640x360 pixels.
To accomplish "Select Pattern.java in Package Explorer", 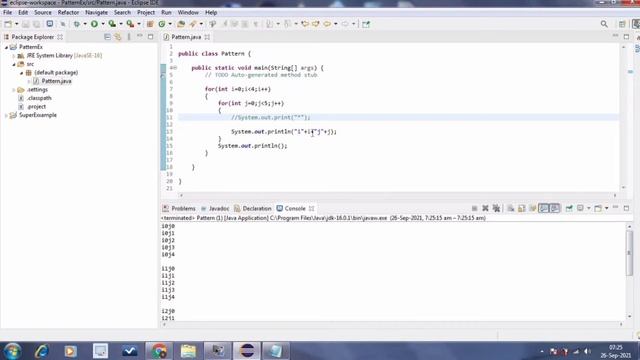I will [56, 81].
